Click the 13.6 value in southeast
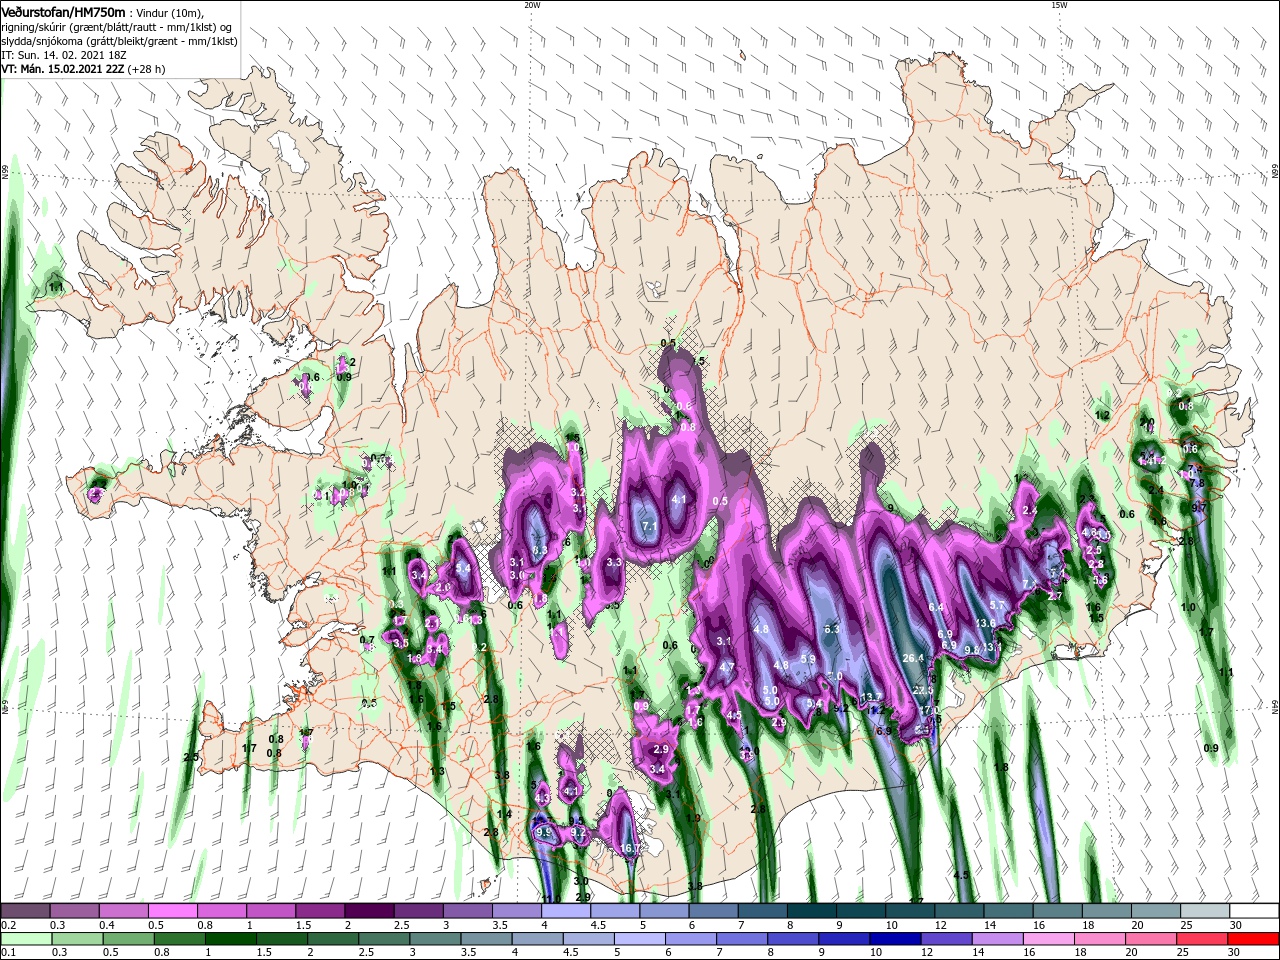This screenshot has width=1280, height=960. click(x=985, y=623)
